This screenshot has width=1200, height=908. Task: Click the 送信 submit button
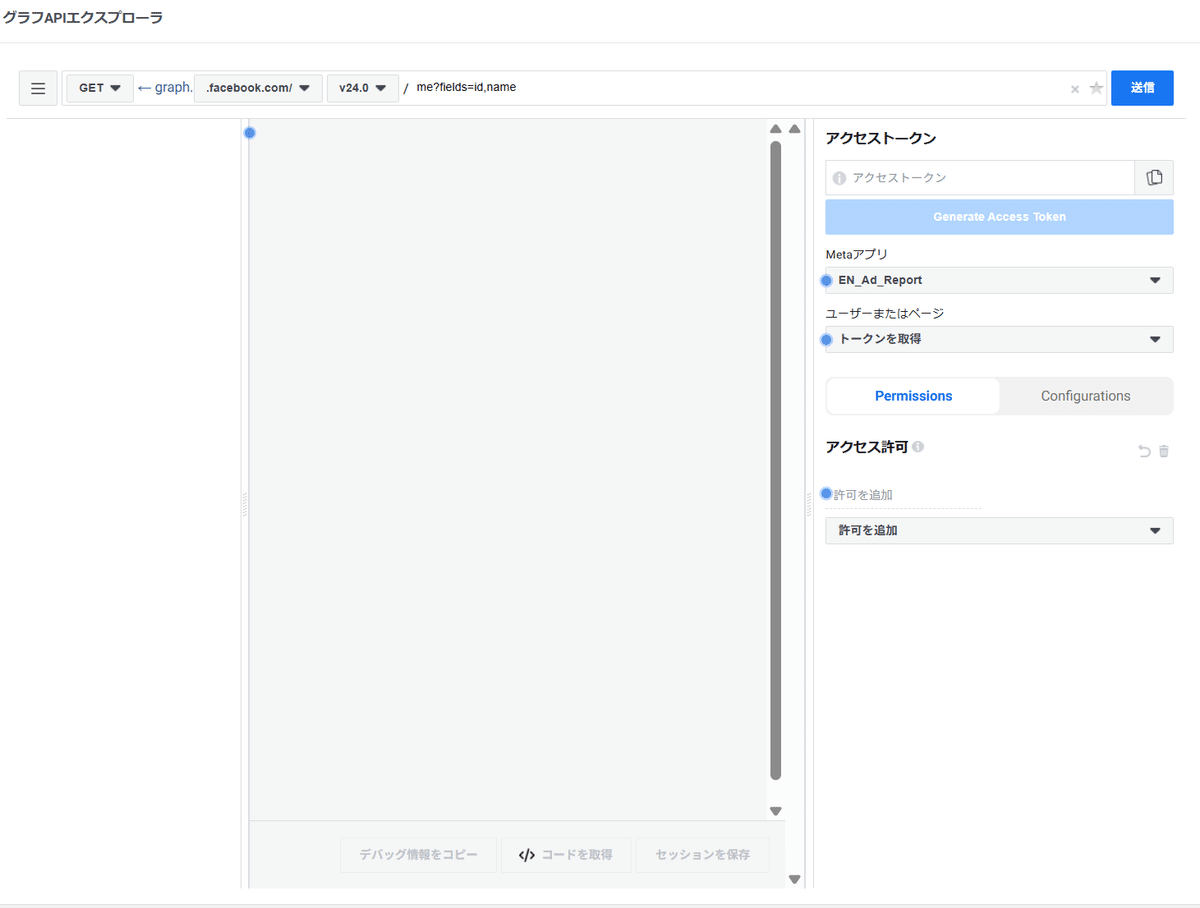pyautogui.click(x=1142, y=88)
